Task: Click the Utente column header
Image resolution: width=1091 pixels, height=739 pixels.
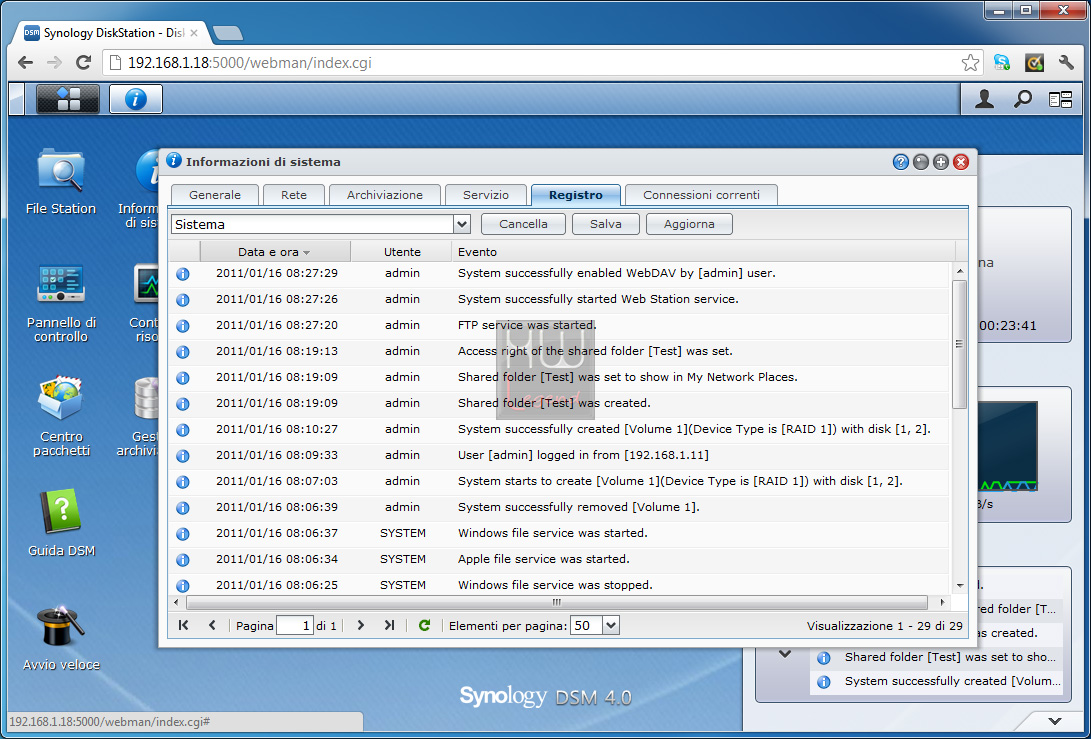Action: [x=402, y=252]
